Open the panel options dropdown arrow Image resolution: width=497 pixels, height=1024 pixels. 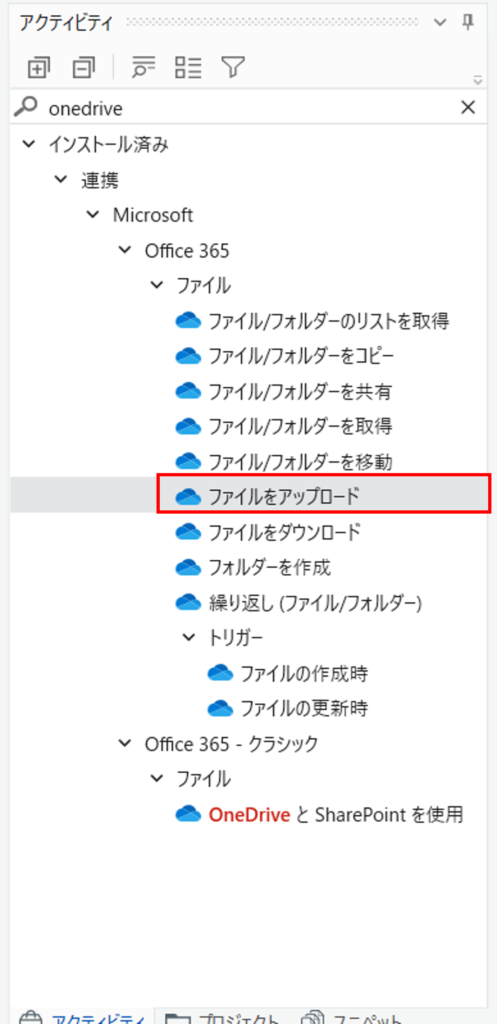[x=439, y=22]
